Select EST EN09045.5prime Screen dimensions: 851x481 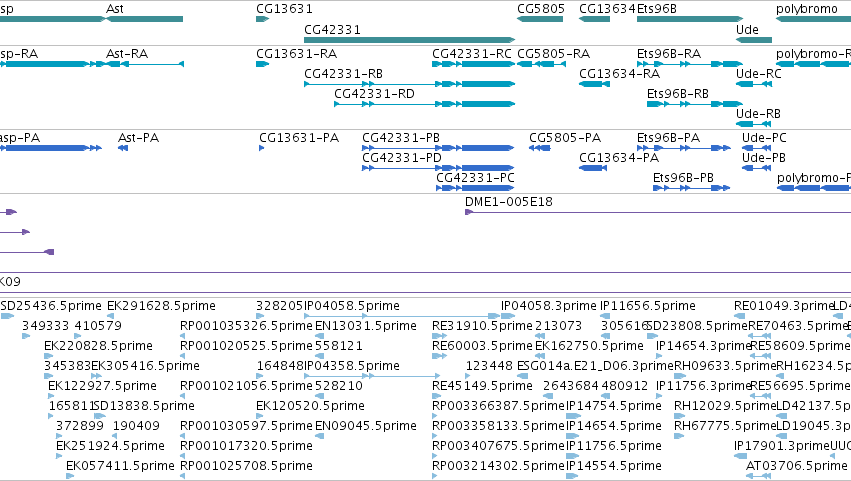(x=366, y=426)
